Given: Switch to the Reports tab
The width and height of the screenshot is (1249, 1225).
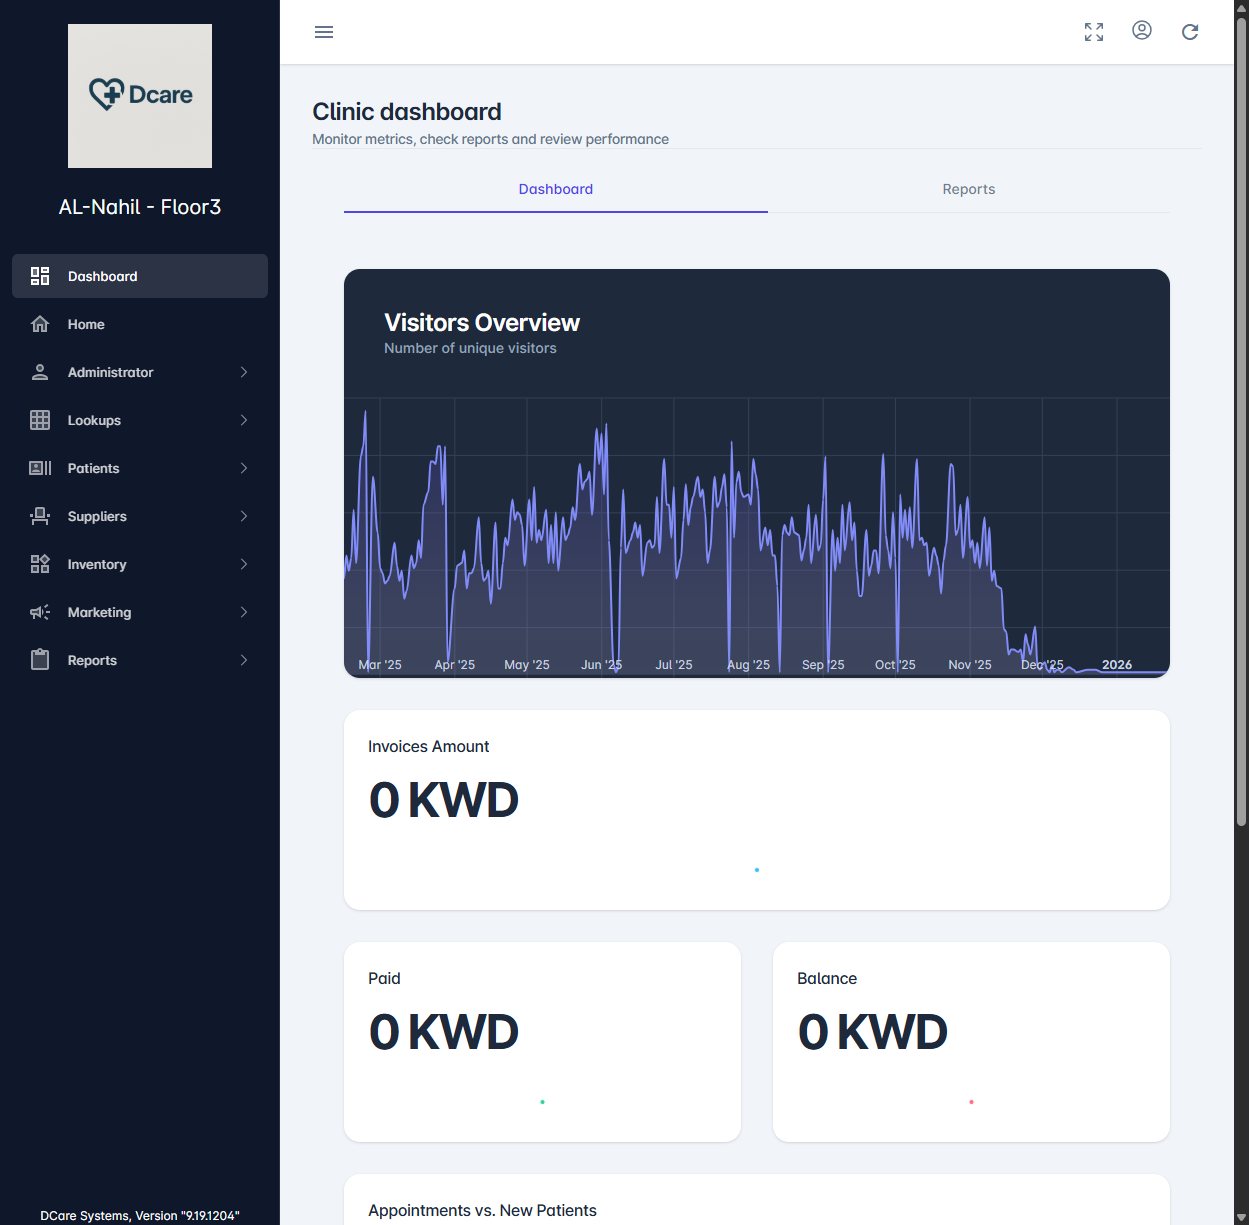Looking at the screenshot, I should click(x=968, y=189).
